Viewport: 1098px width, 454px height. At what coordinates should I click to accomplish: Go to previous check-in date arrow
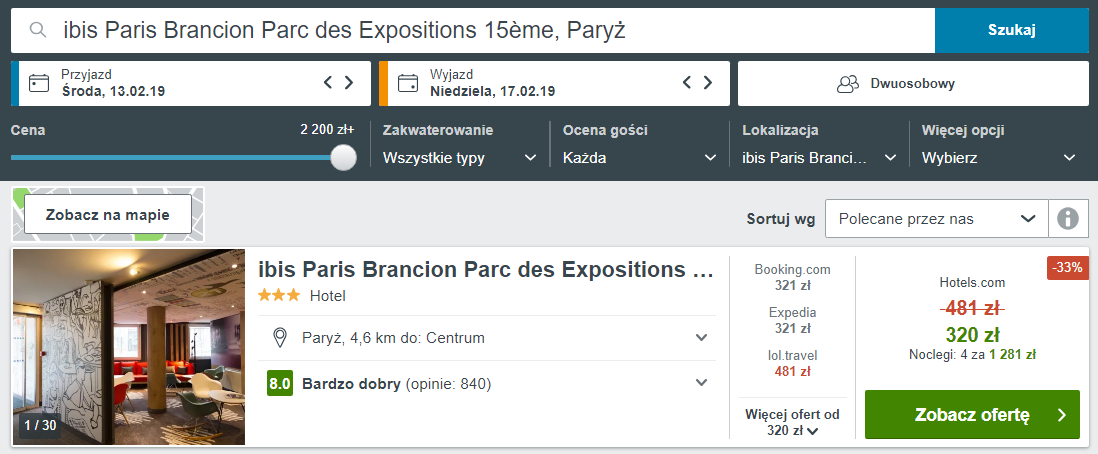coord(328,83)
